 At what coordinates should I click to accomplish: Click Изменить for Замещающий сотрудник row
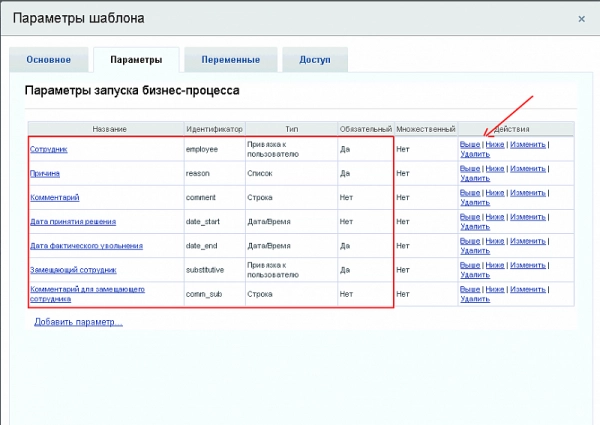pos(527,265)
